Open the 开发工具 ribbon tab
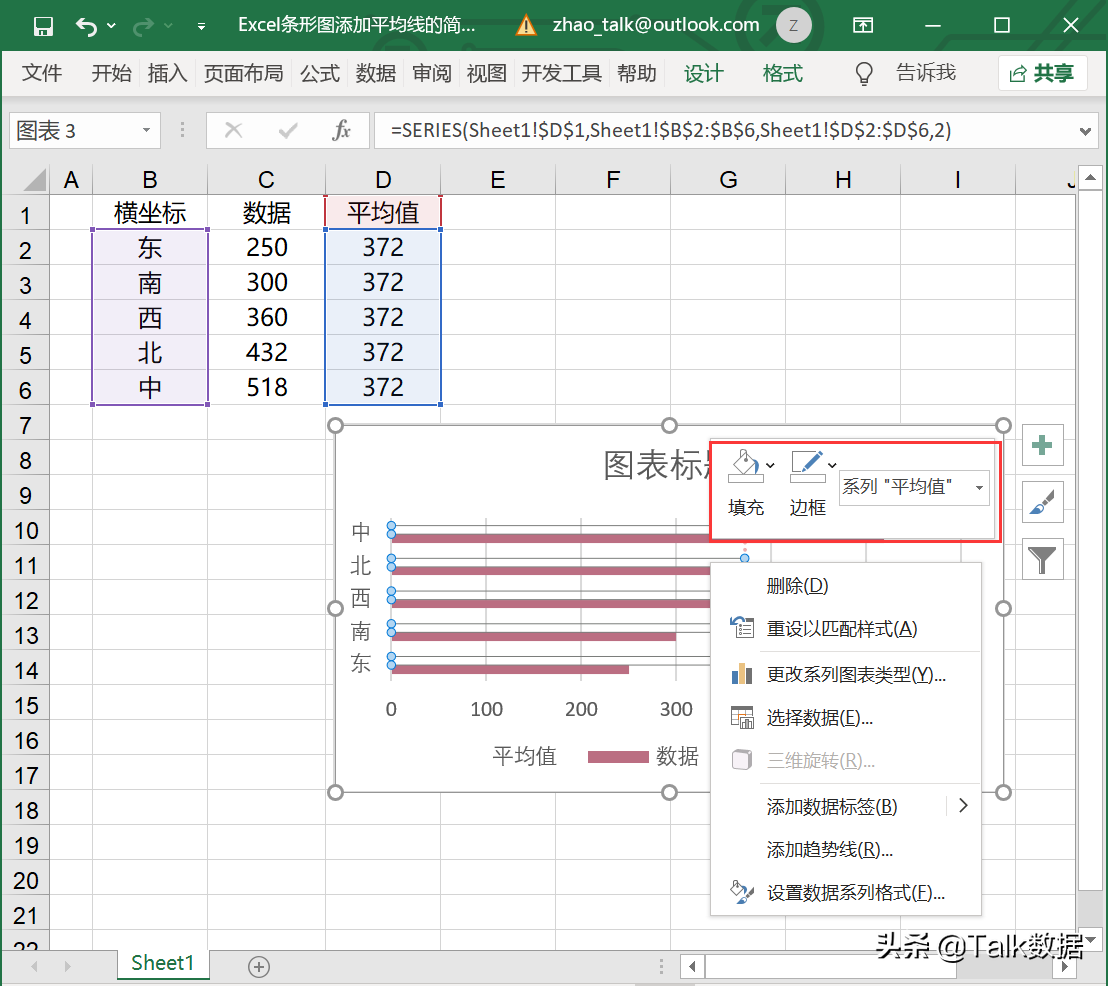 tap(561, 73)
